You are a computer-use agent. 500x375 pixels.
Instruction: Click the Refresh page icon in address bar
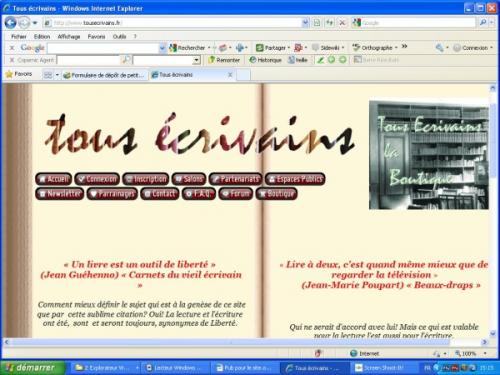329,23
